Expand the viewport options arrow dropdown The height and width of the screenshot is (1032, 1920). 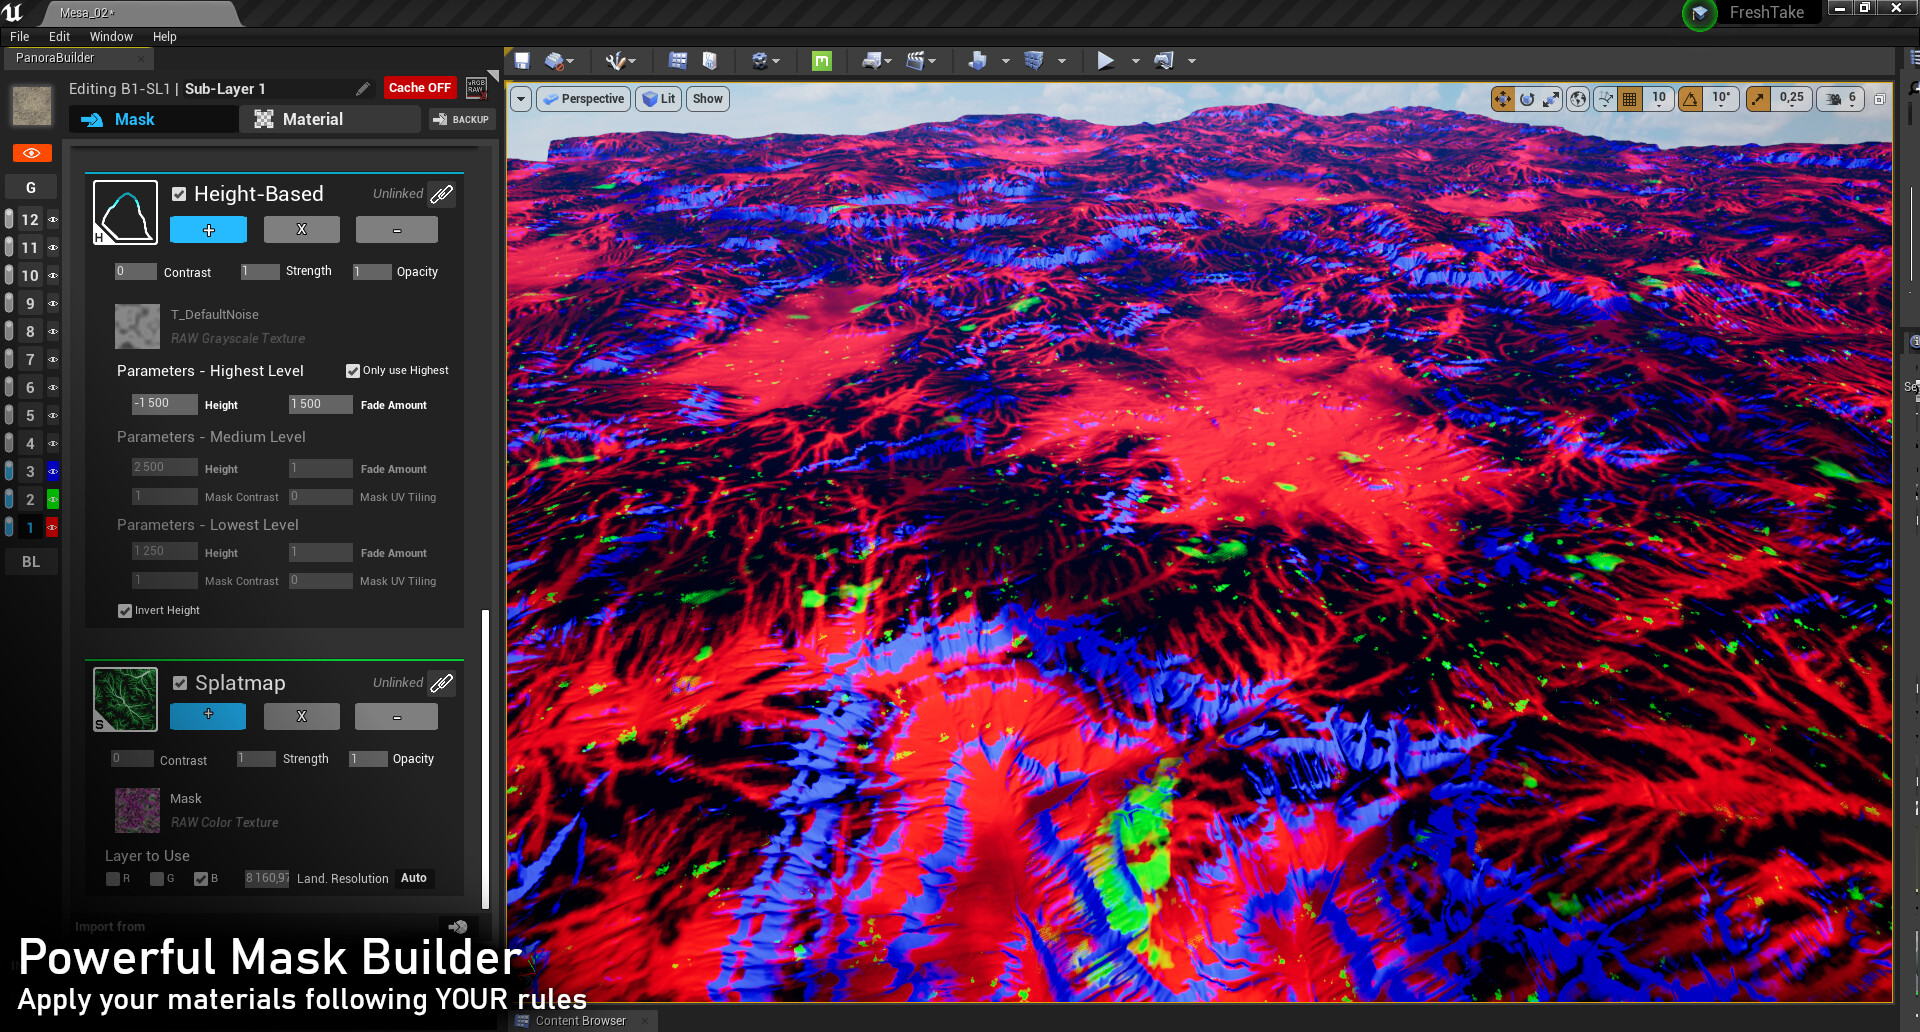pos(520,99)
